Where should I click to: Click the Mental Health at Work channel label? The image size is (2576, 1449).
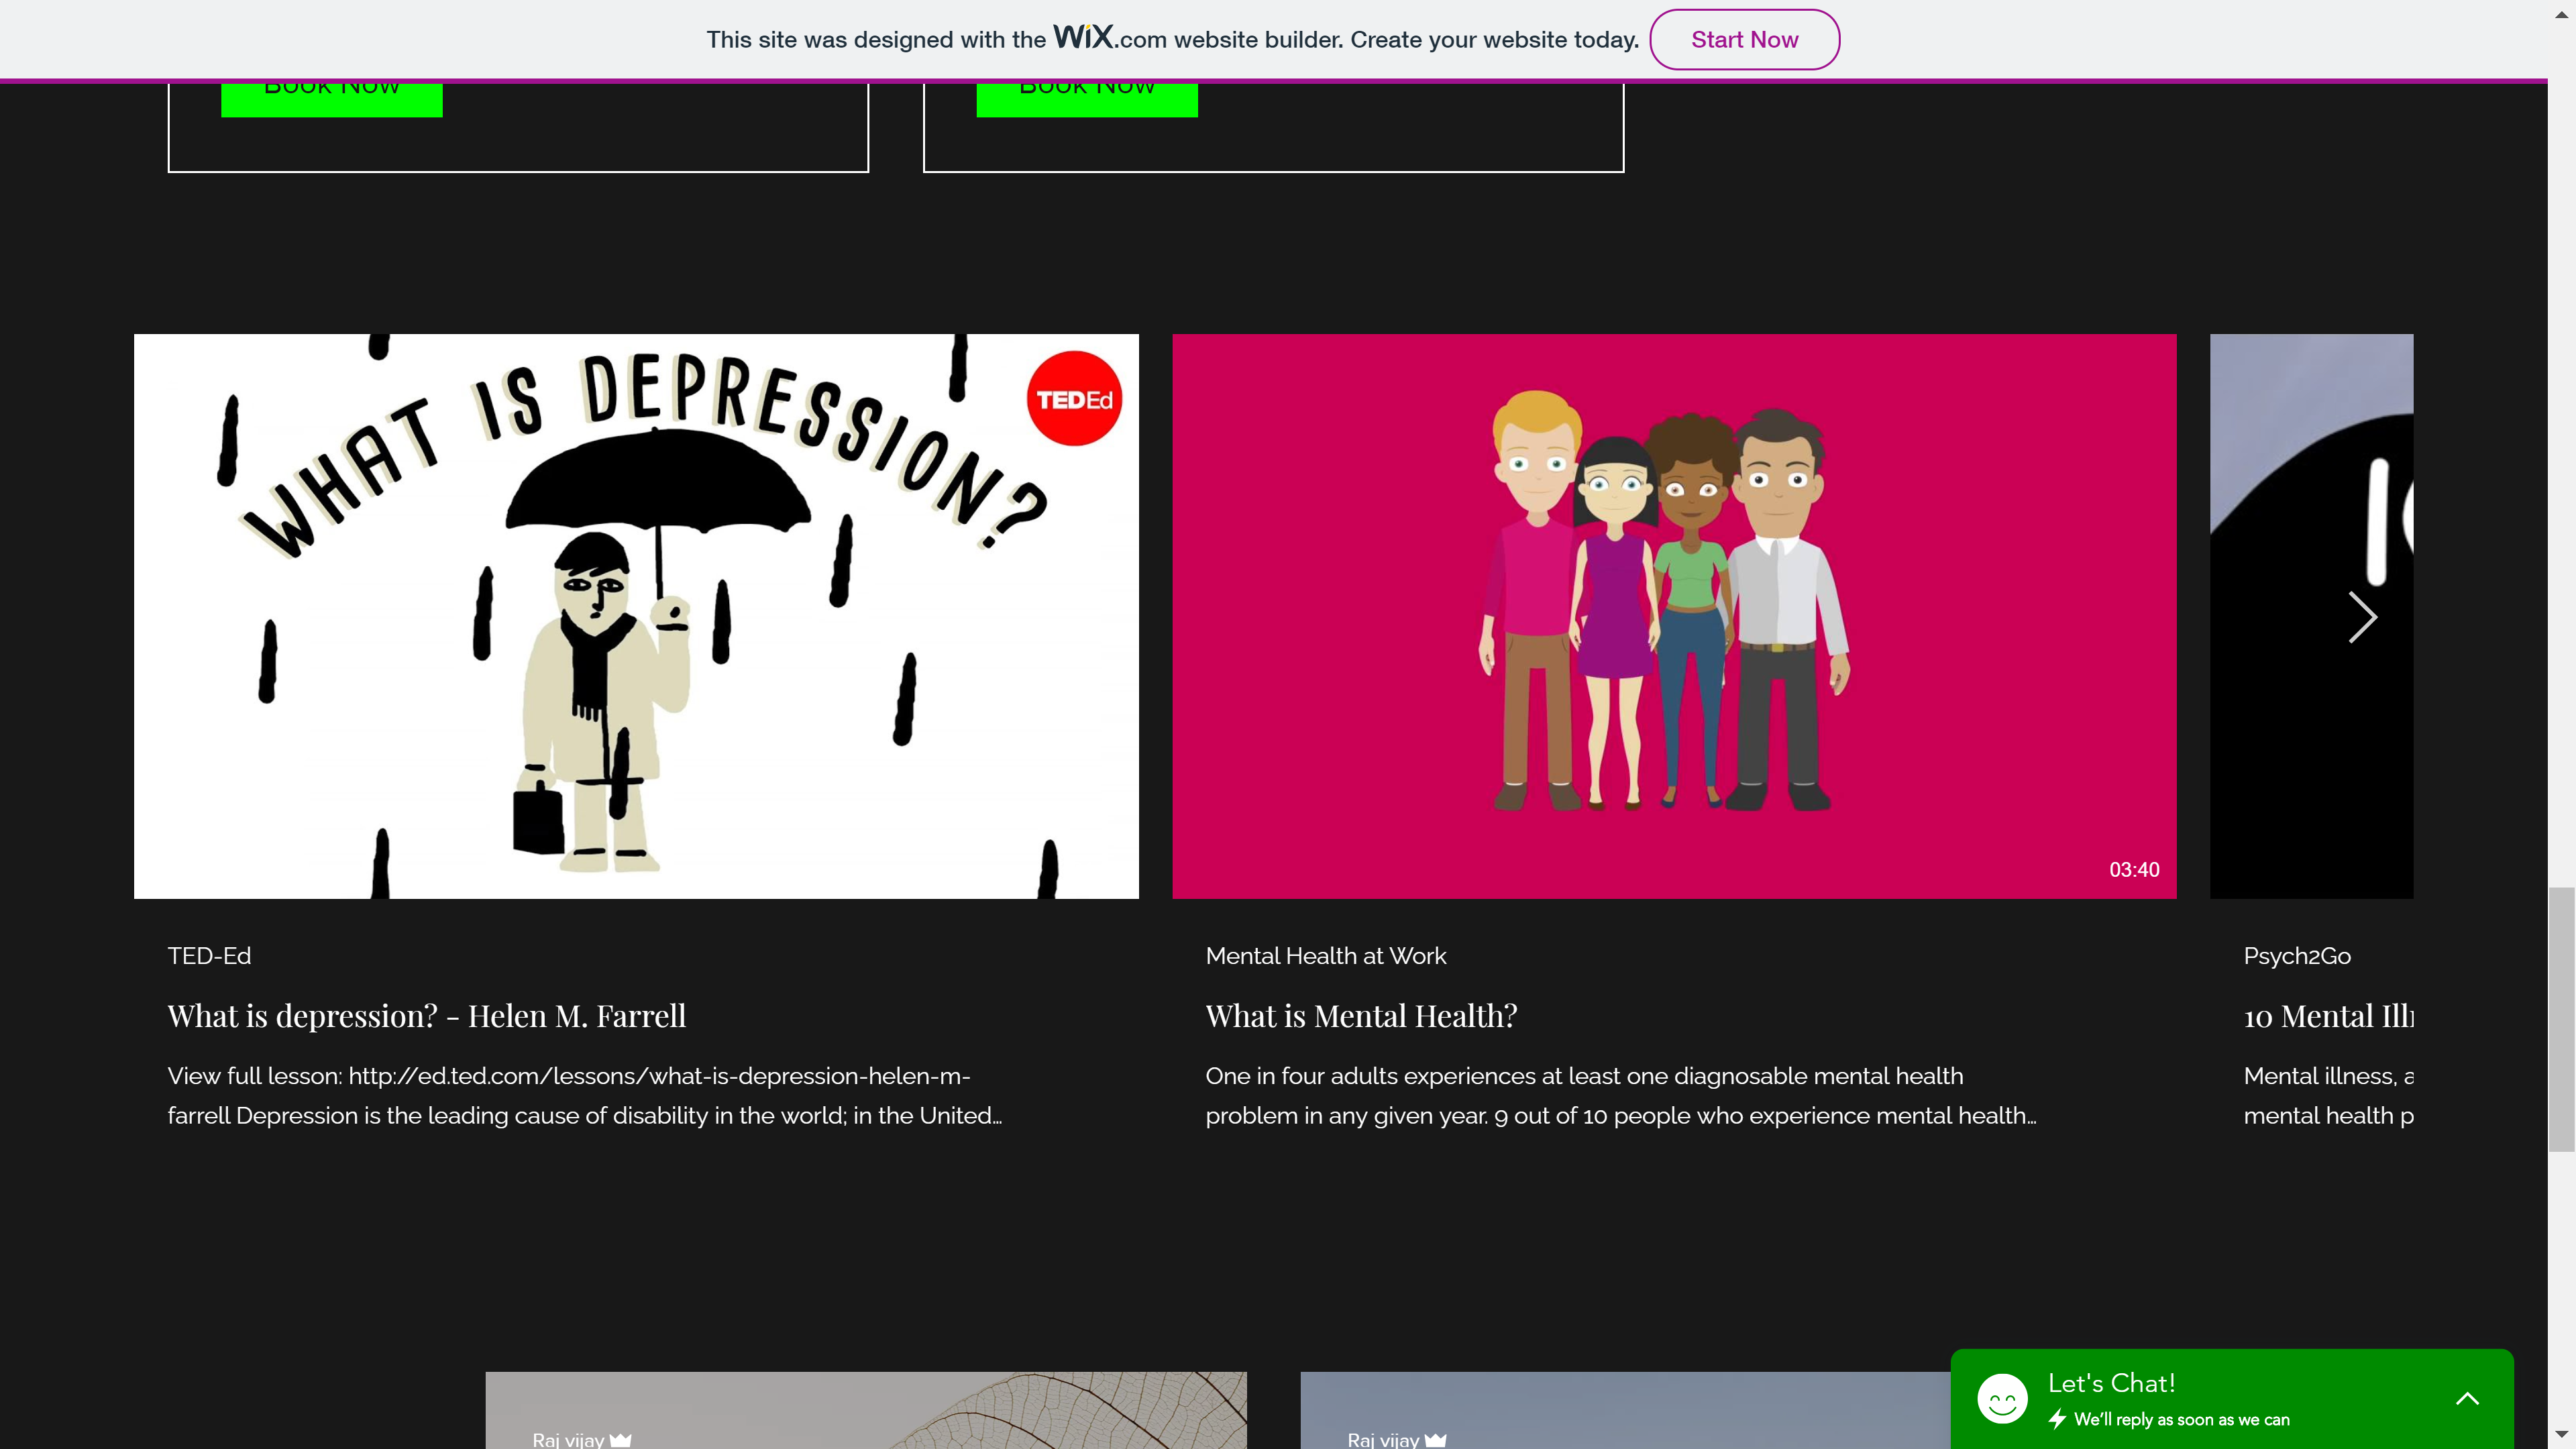pos(1326,955)
